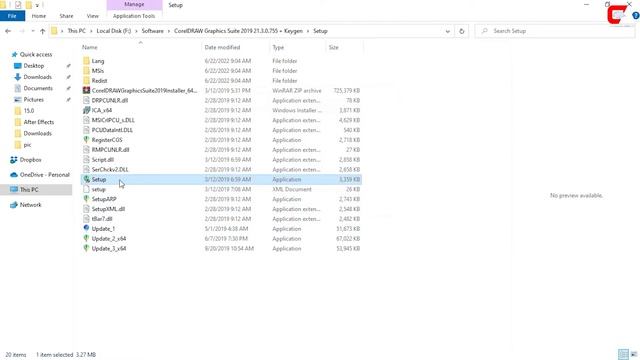Select Network in navigation pane
640x360 pixels.
30,205
